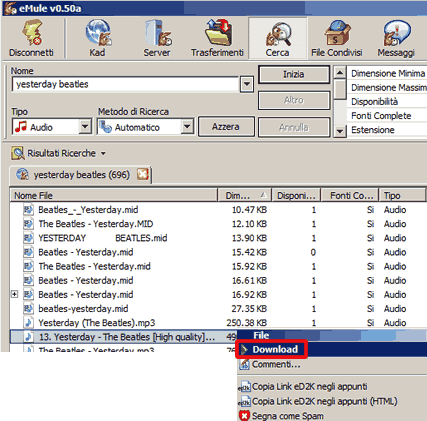Image resolution: width=427 pixels, height=421 pixels.
Task: Select file The Beatles - Yesterday.MID
Action: [x=96, y=224]
